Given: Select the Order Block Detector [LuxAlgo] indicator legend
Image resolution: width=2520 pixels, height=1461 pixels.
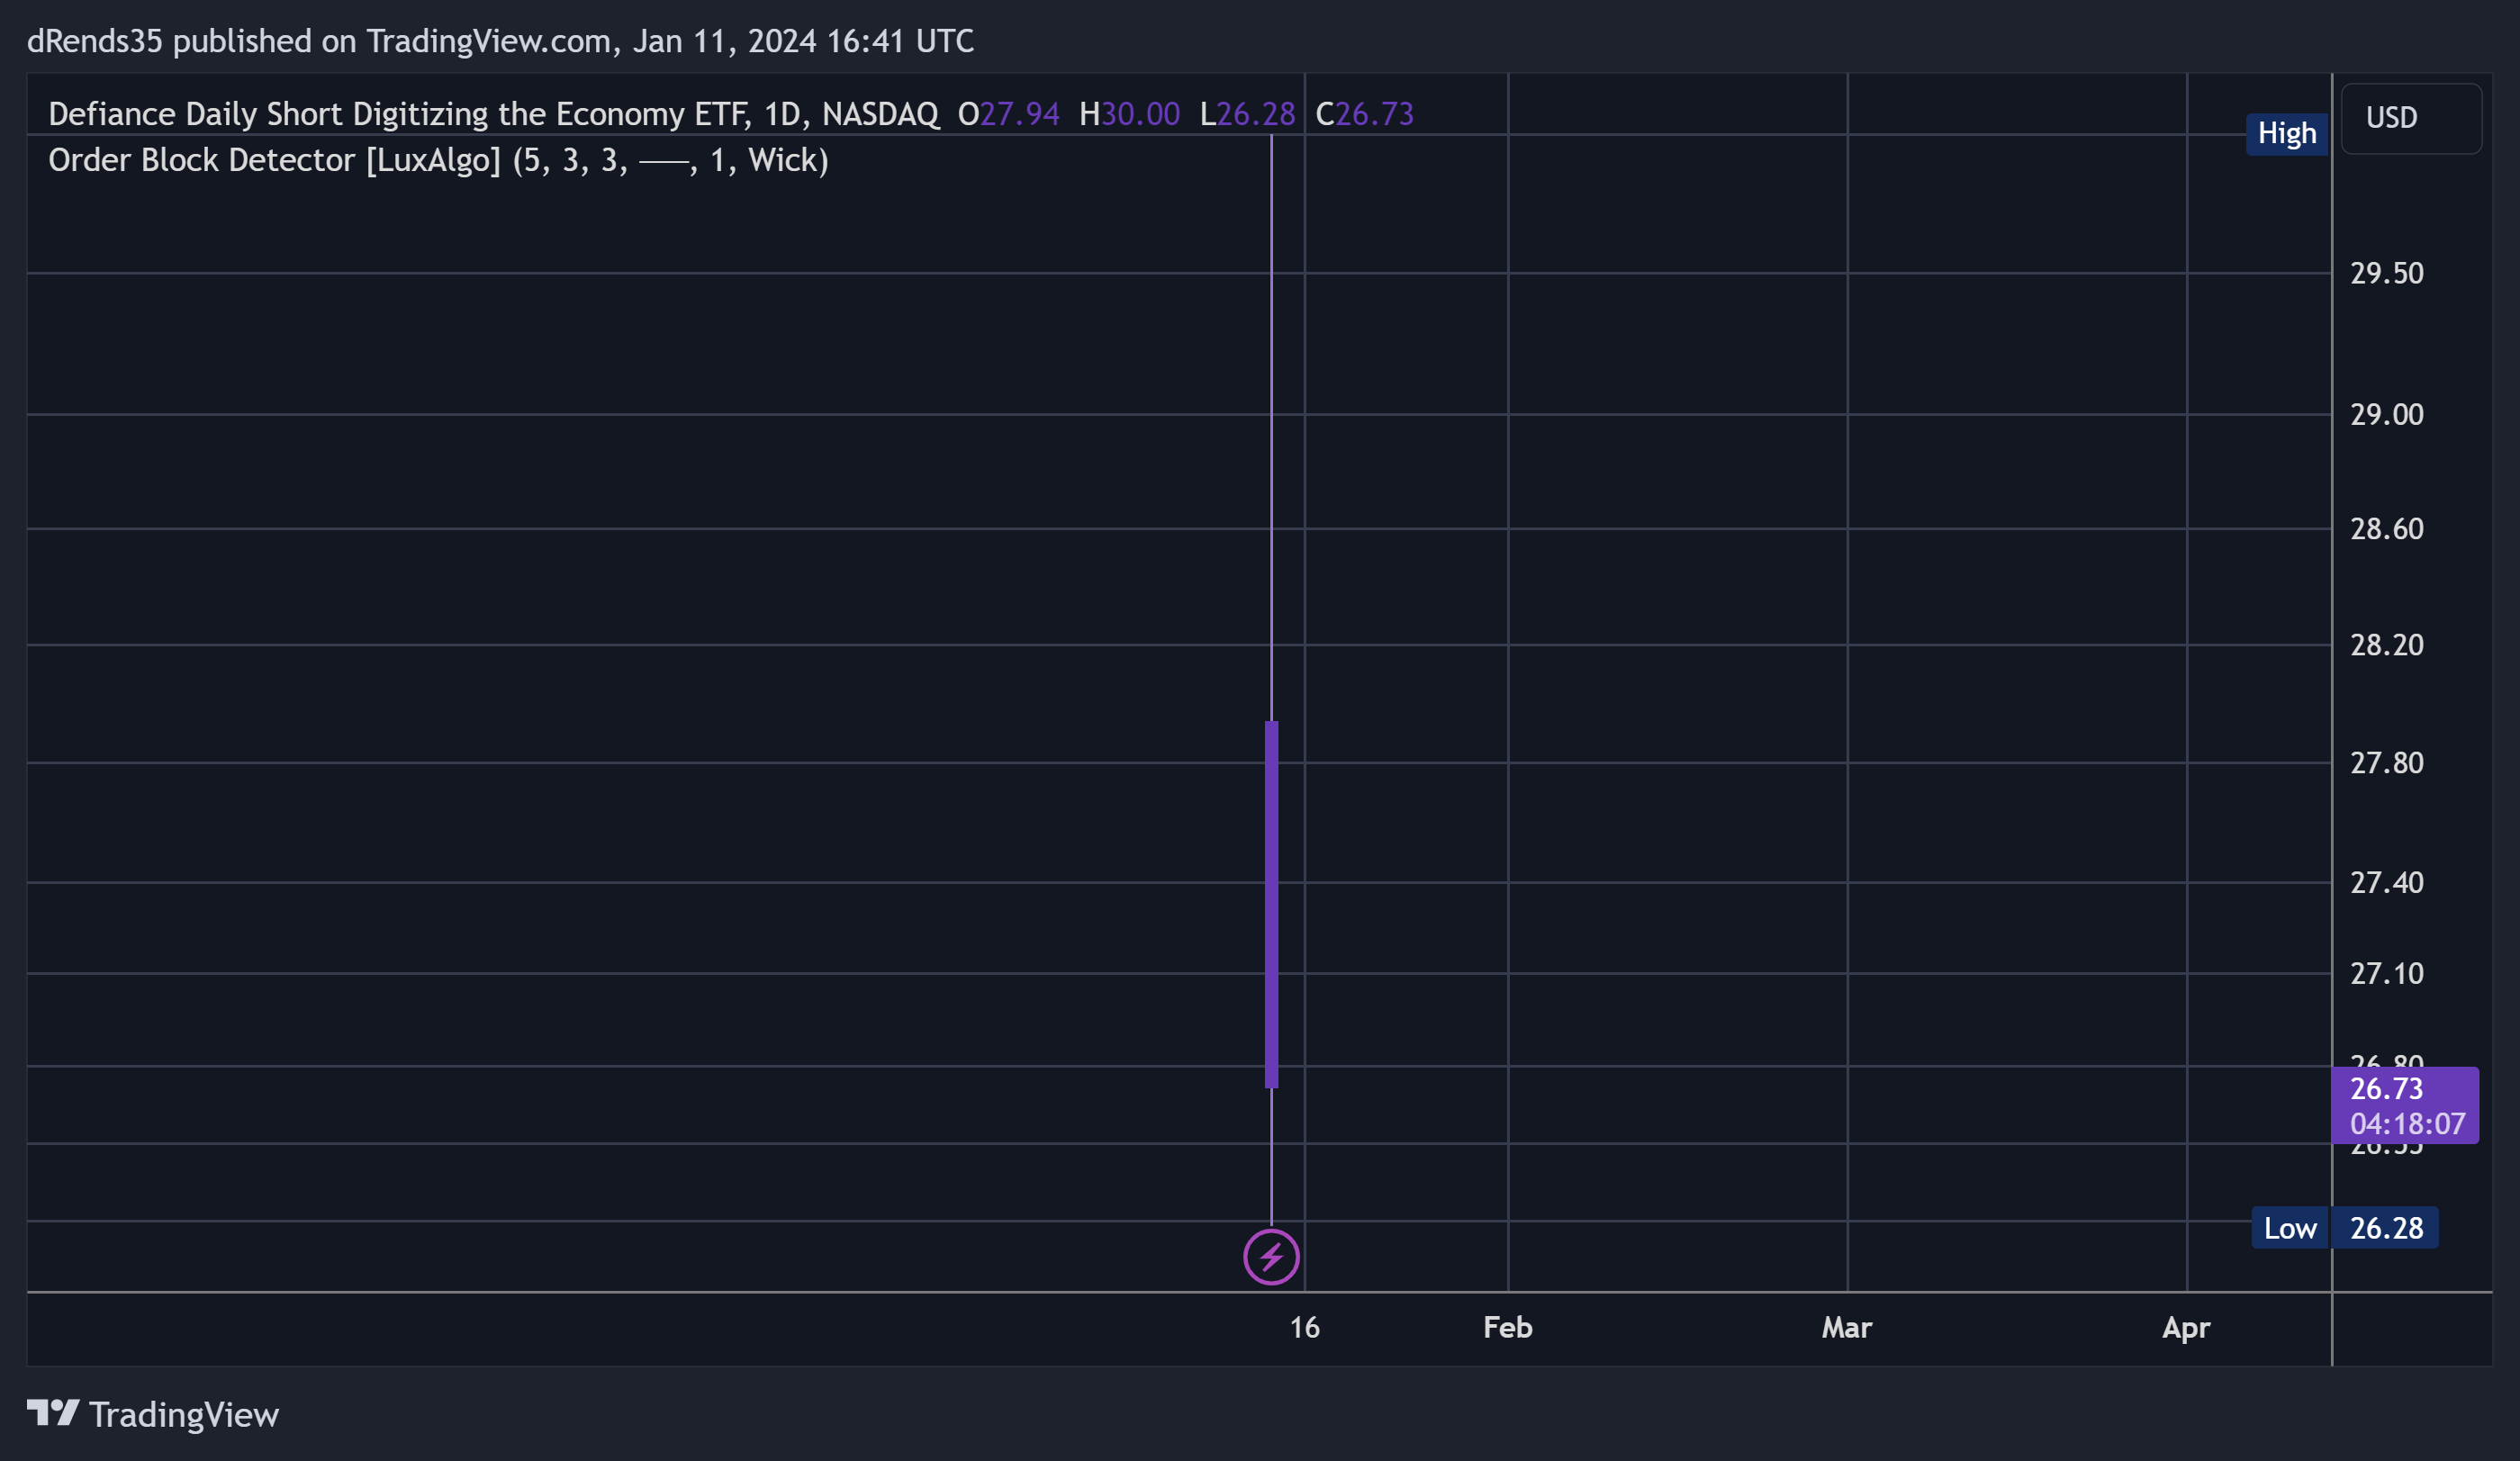Looking at the screenshot, I should [x=438, y=160].
